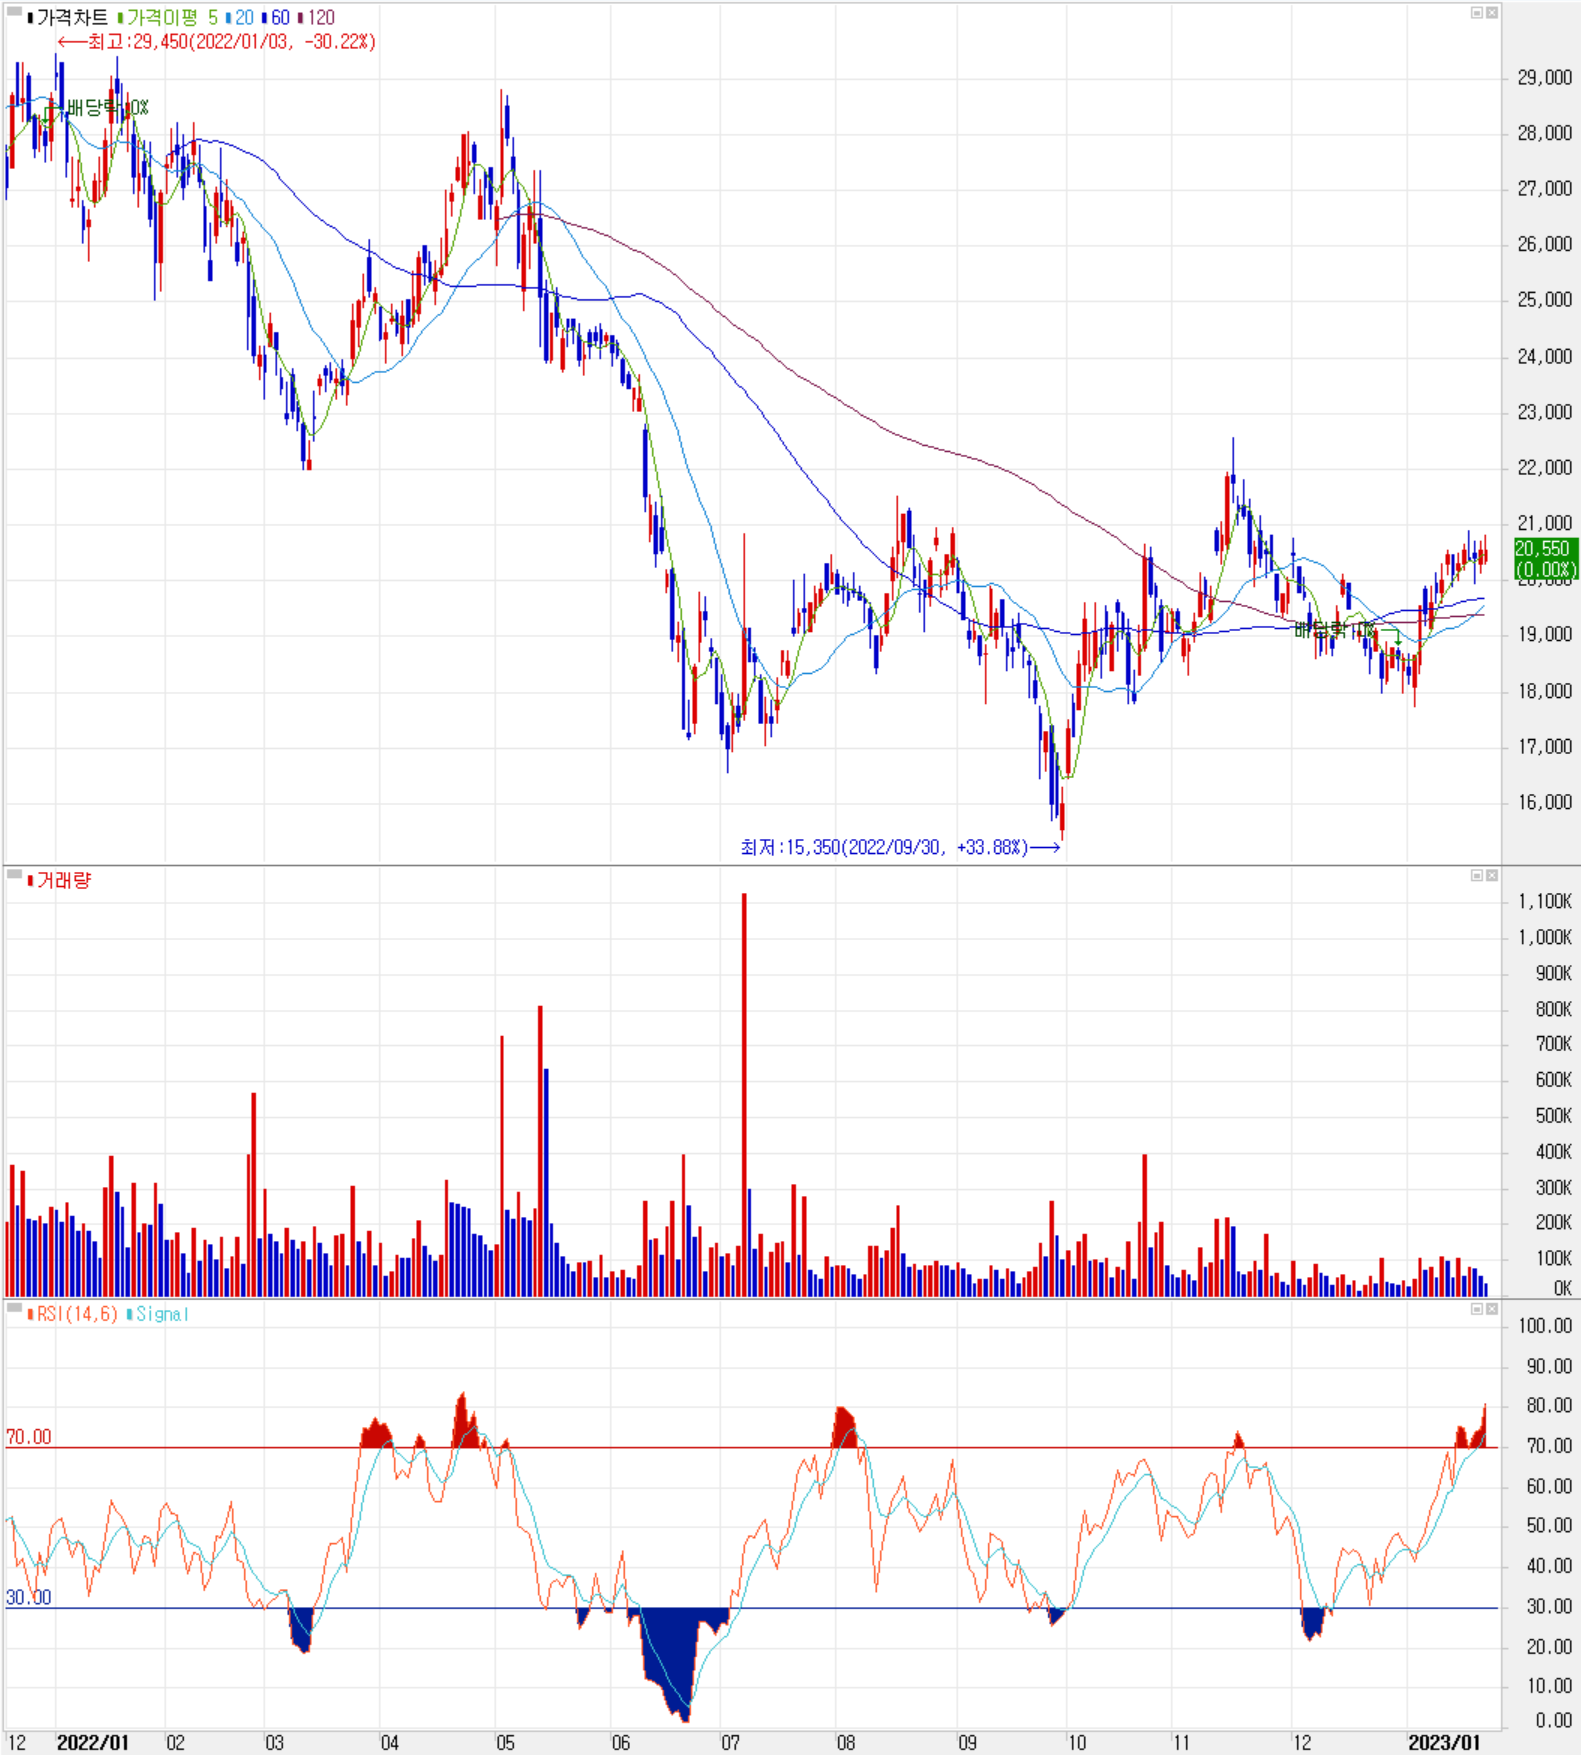Click the 16,000 price axis label
This screenshot has height=1755, width=1581.
[x=1544, y=802]
